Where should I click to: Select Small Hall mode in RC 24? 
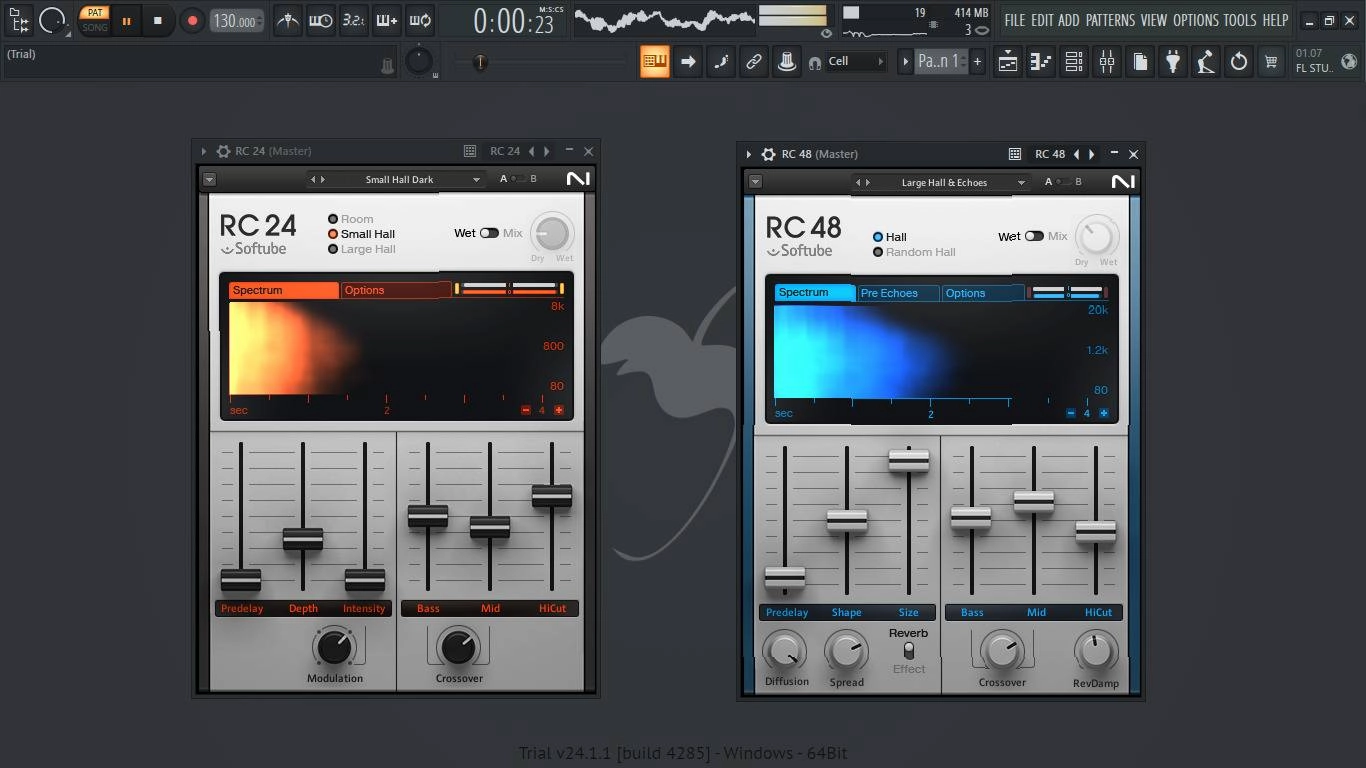tap(361, 234)
